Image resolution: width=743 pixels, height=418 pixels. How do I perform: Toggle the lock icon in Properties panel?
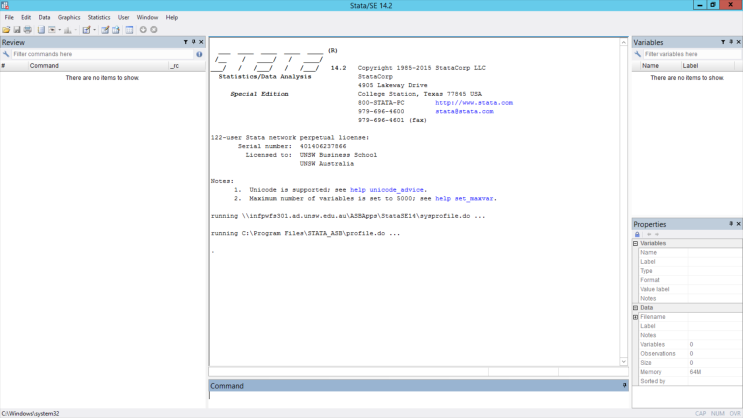pos(638,234)
